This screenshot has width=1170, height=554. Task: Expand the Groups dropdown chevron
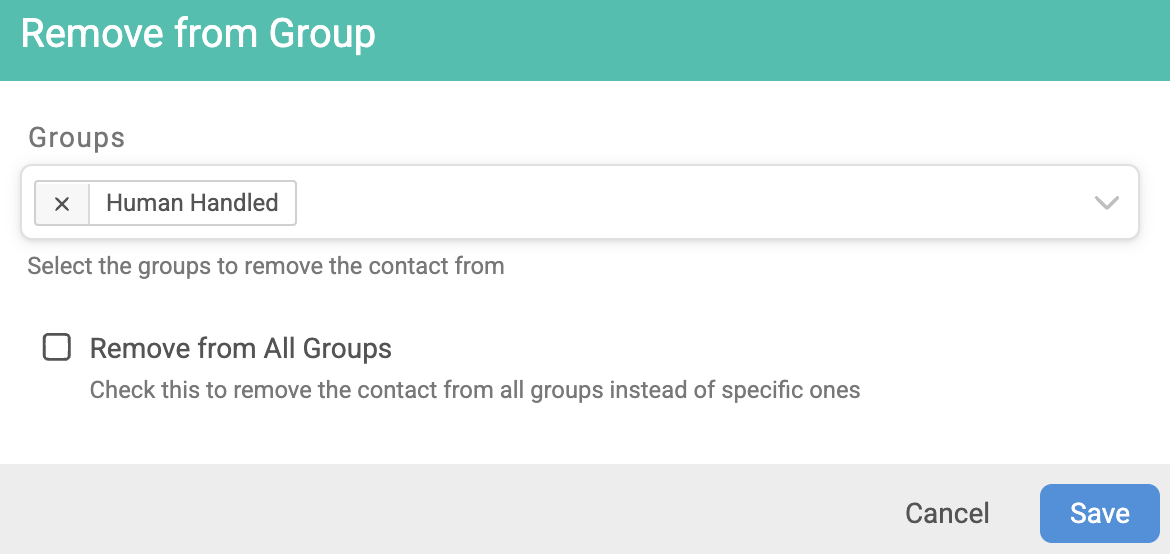1106,203
